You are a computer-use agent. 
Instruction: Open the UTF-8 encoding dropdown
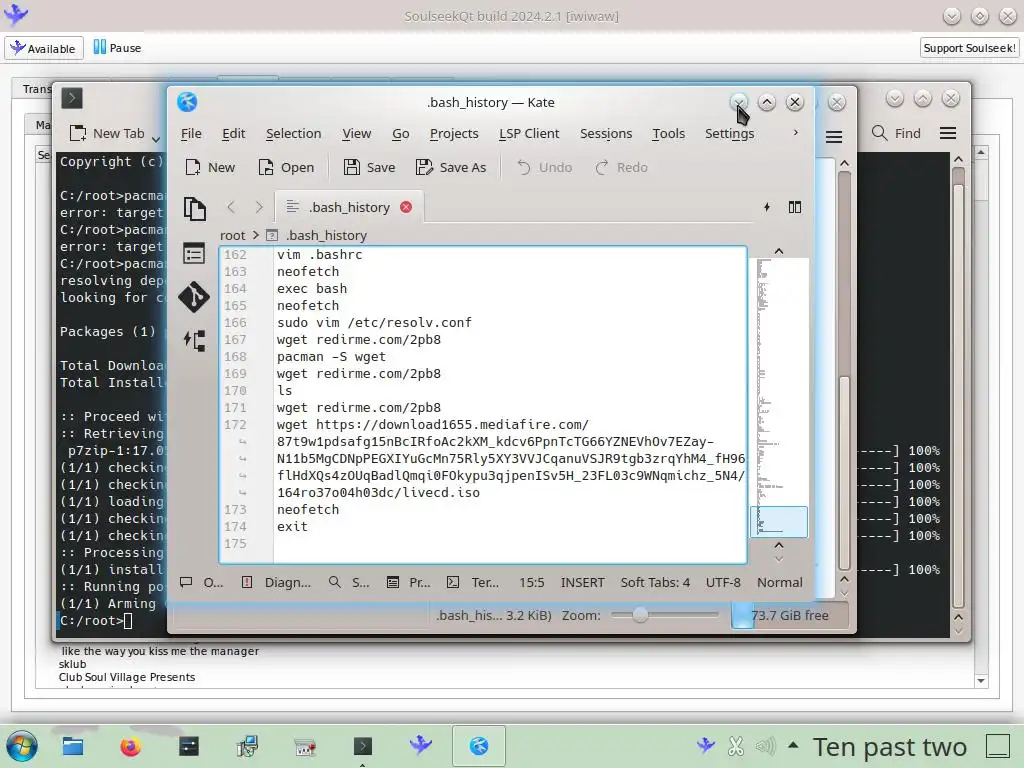(723, 582)
